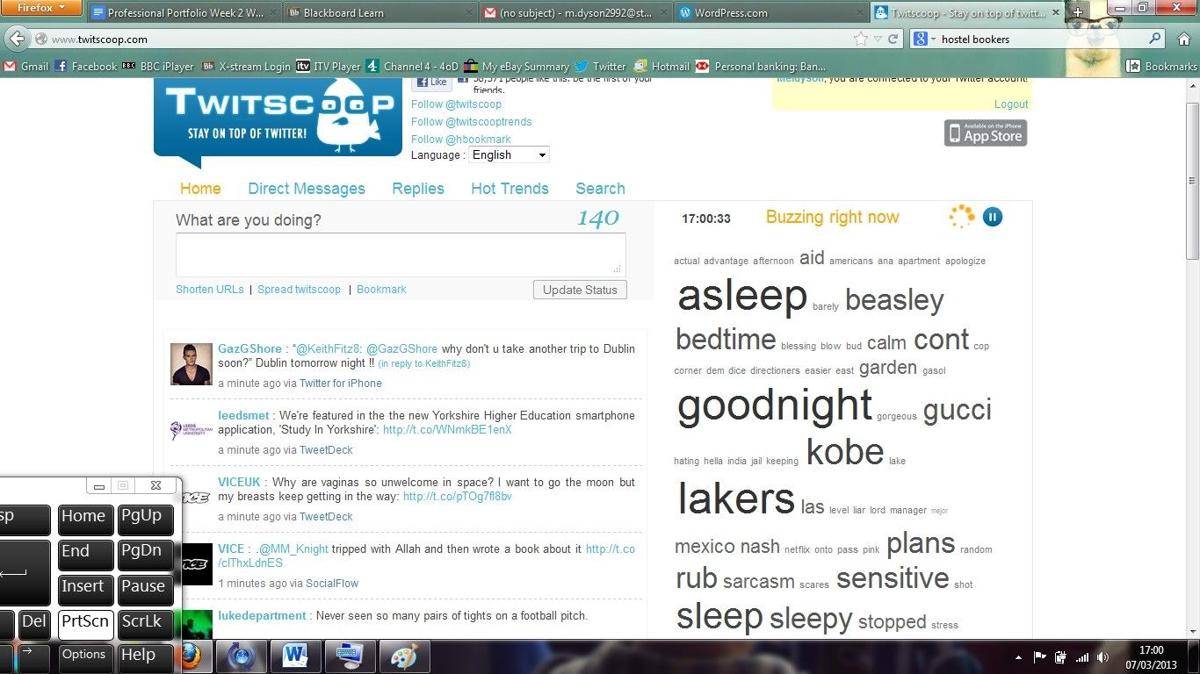Bookmark page with the star icon
The height and width of the screenshot is (674, 1200).
point(861,39)
